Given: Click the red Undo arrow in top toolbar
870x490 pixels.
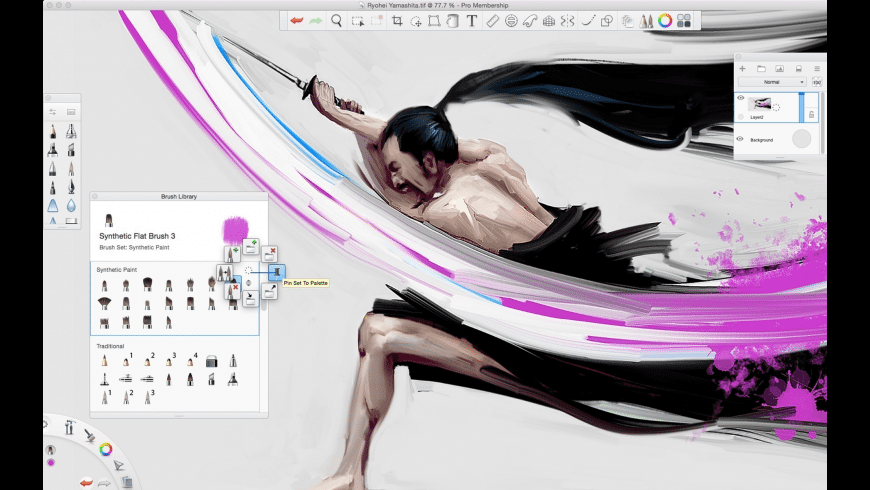Looking at the screenshot, I should (297, 20).
